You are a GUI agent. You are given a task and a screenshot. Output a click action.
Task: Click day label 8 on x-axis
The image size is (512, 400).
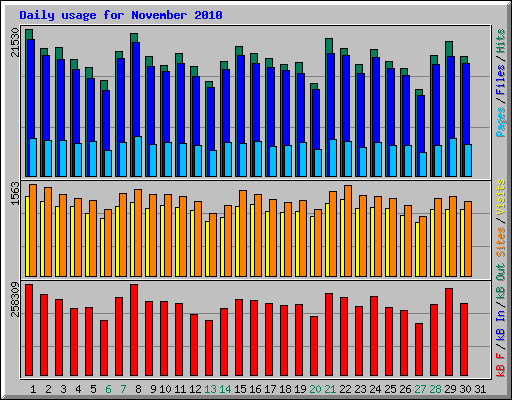pos(138,389)
